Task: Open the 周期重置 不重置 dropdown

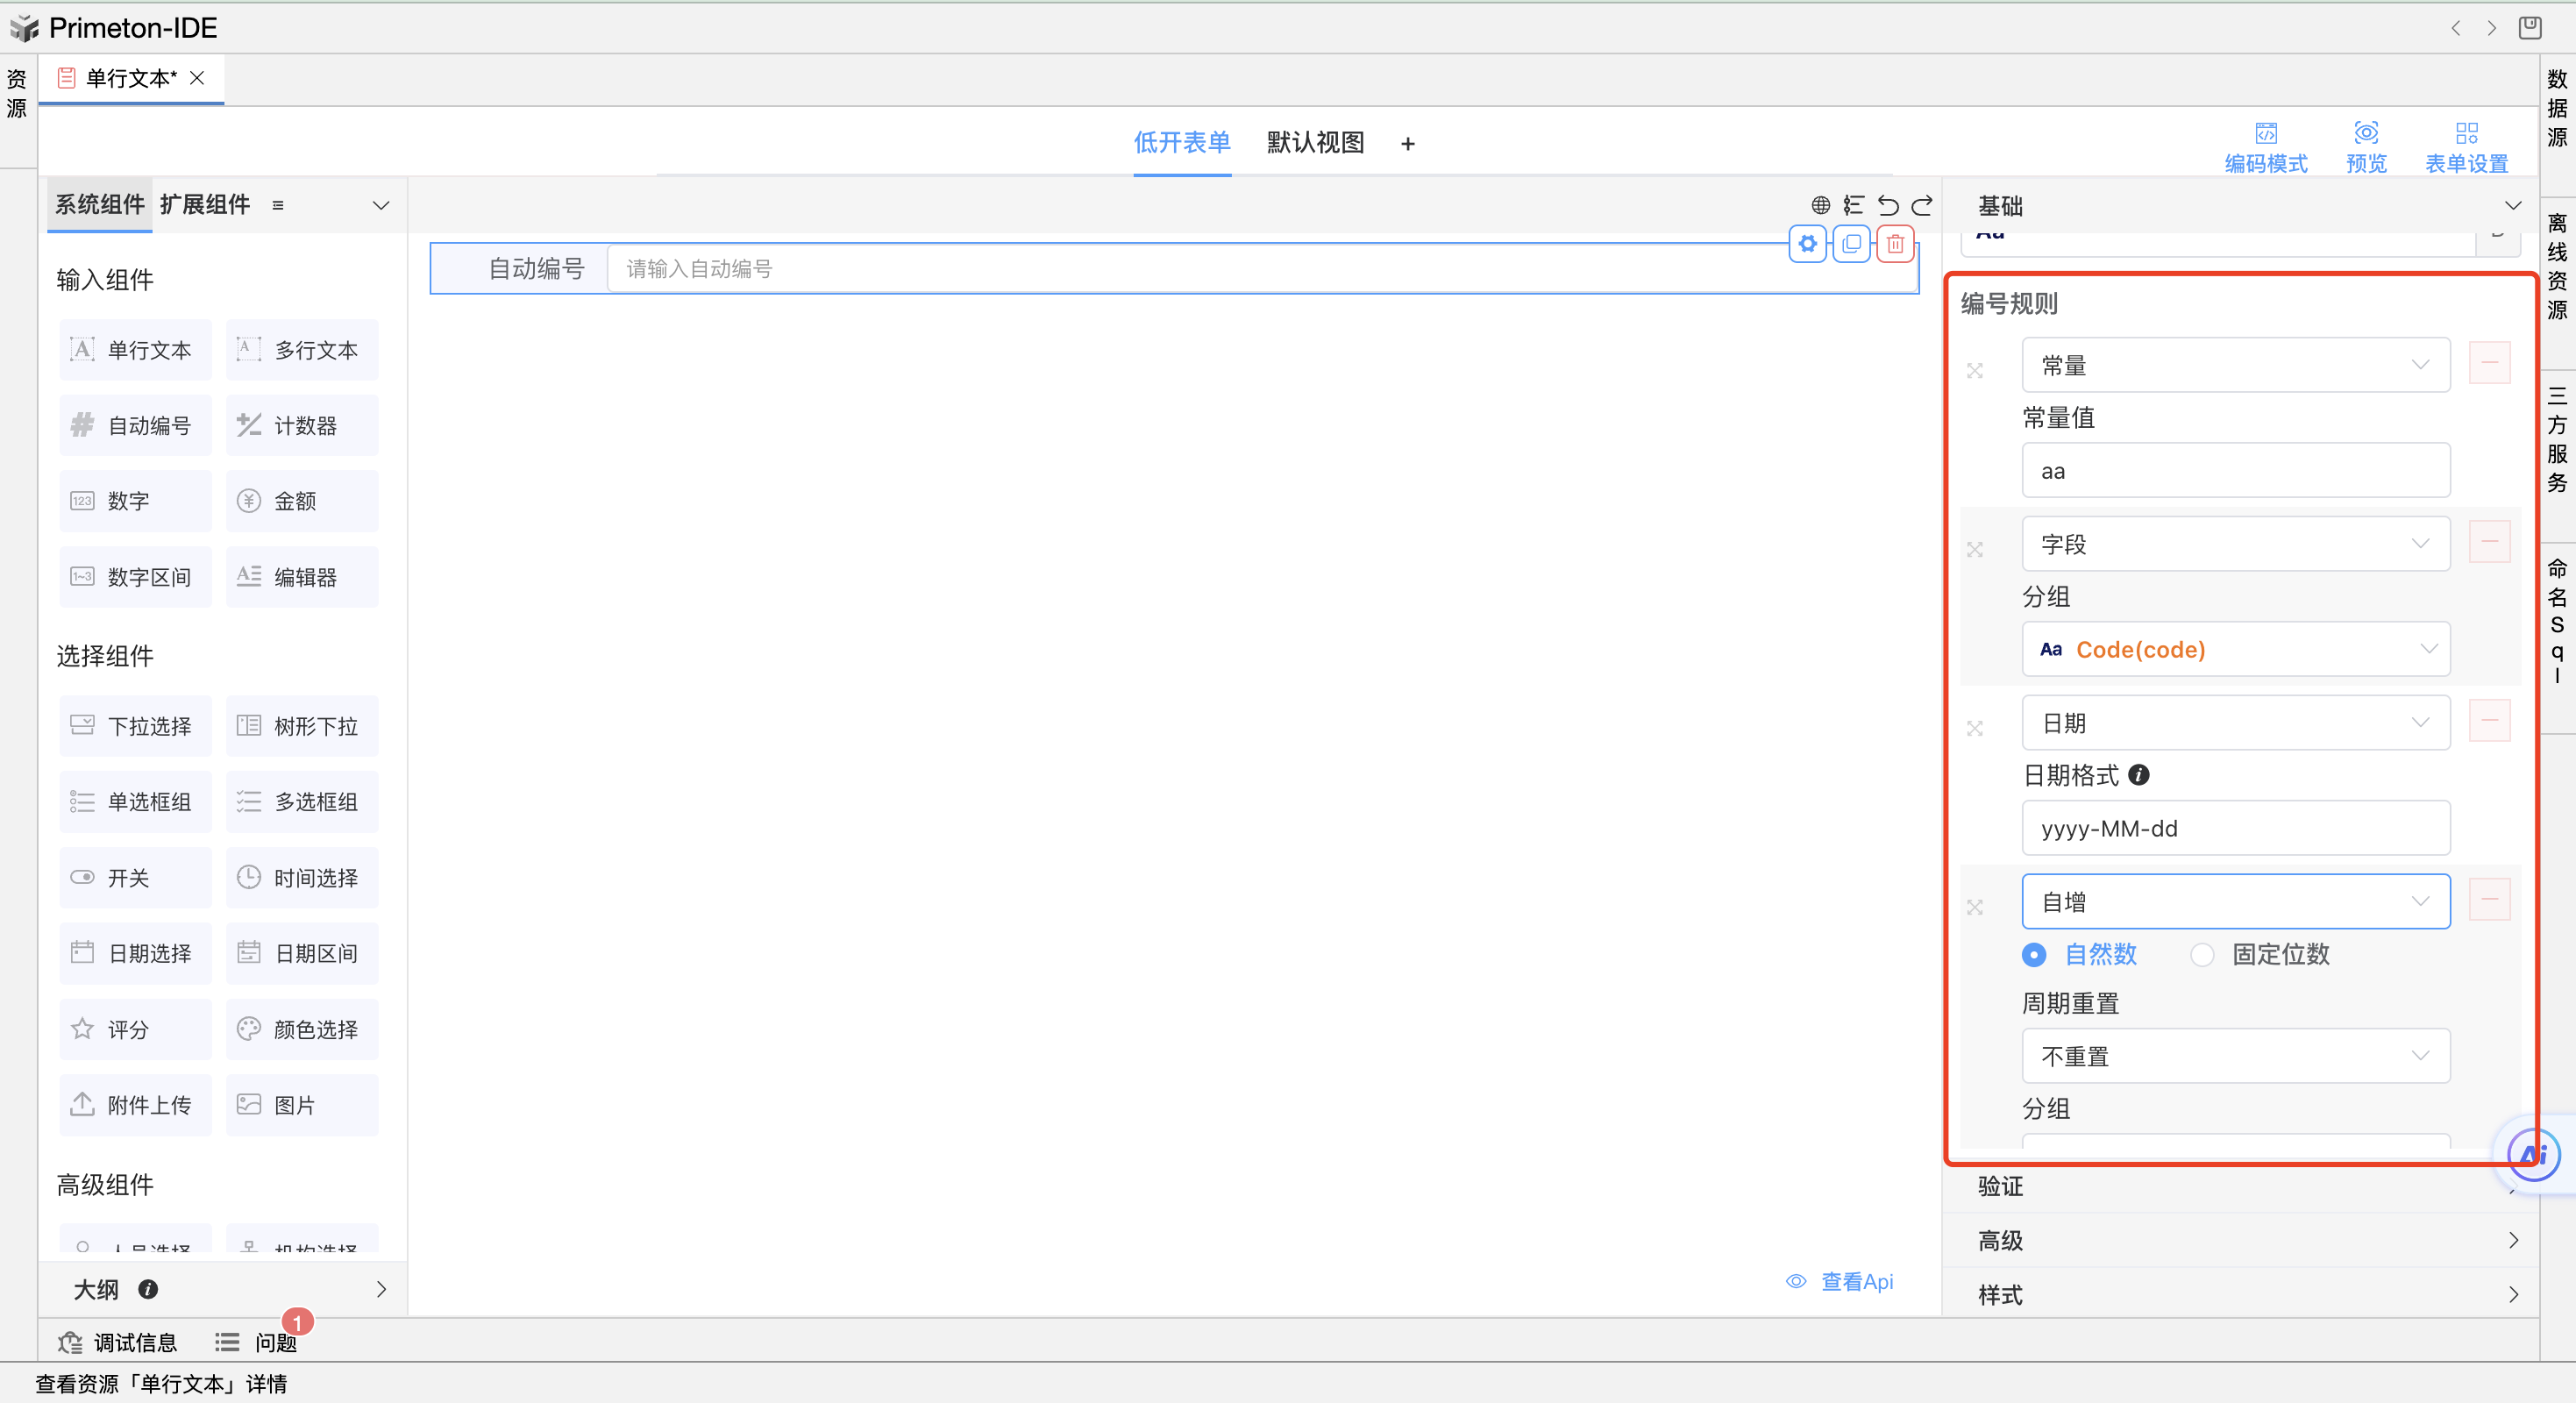Action: pyautogui.click(x=2235, y=1056)
